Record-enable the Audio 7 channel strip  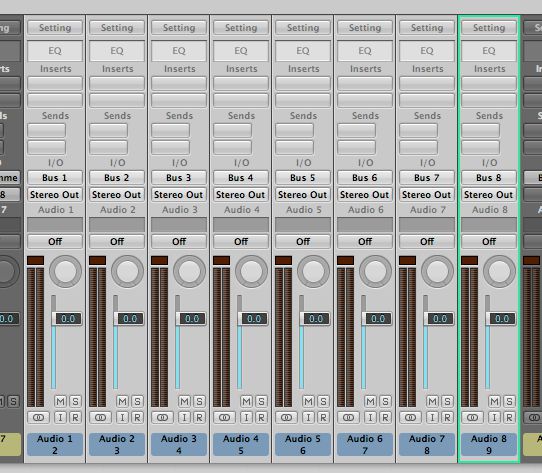pos(447,418)
